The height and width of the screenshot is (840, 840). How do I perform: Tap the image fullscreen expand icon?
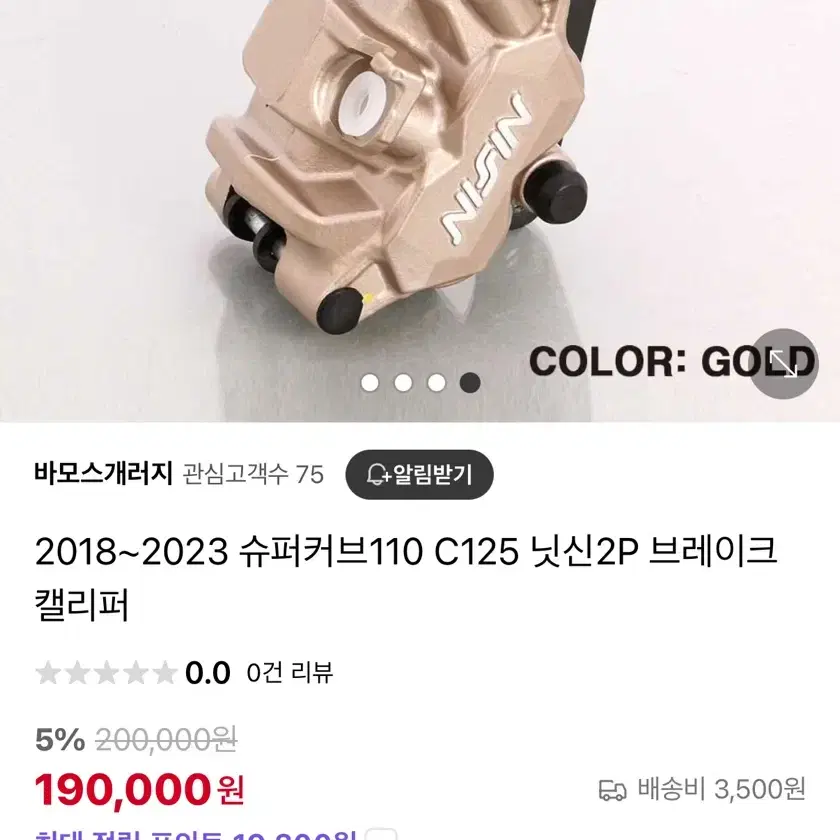783,364
